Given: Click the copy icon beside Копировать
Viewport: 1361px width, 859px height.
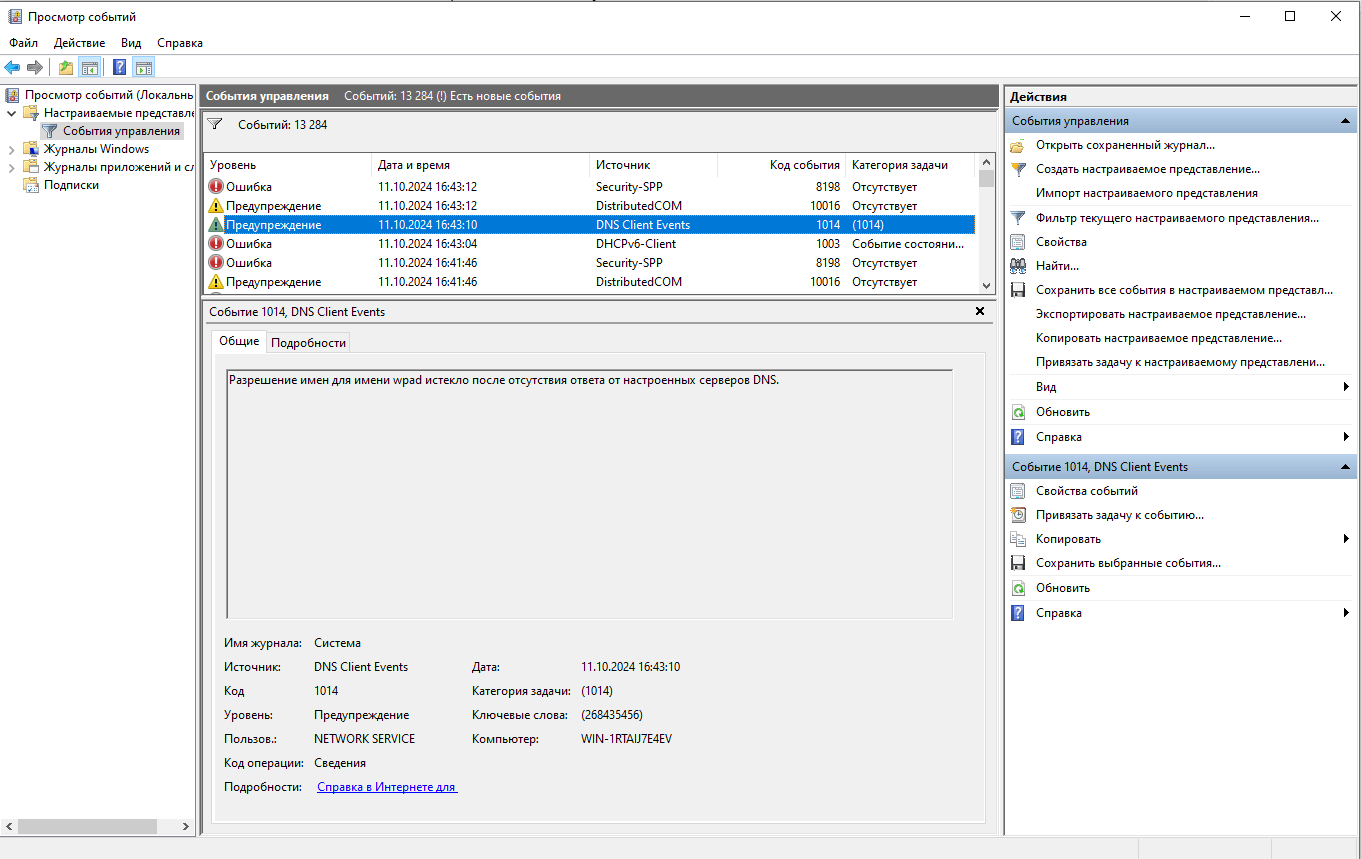Looking at the screenshot, I should [x=1018, y=539].
